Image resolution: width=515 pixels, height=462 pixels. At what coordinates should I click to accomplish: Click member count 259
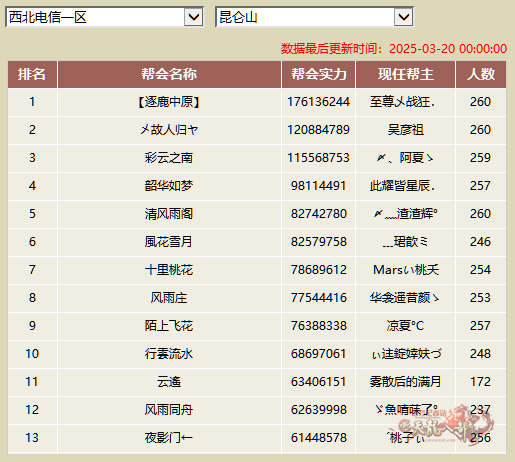coord(481,158)
